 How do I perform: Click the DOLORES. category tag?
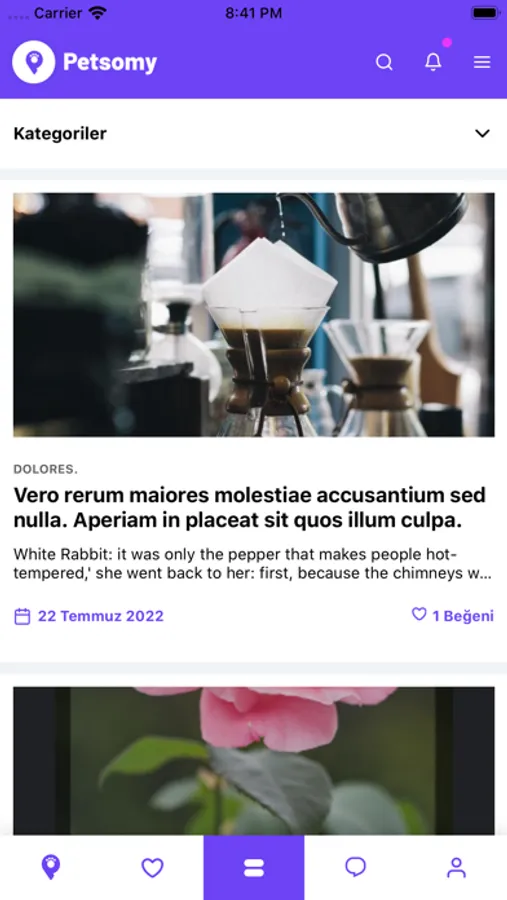(45, 469)
